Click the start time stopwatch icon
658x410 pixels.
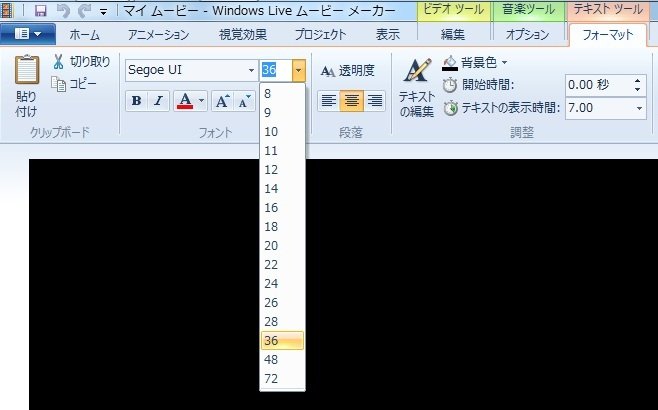450,85
